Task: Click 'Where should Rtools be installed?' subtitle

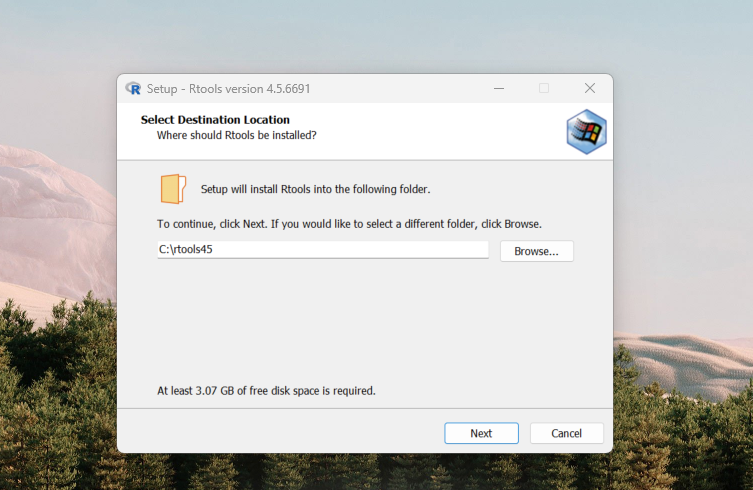Action: (237, 135)
